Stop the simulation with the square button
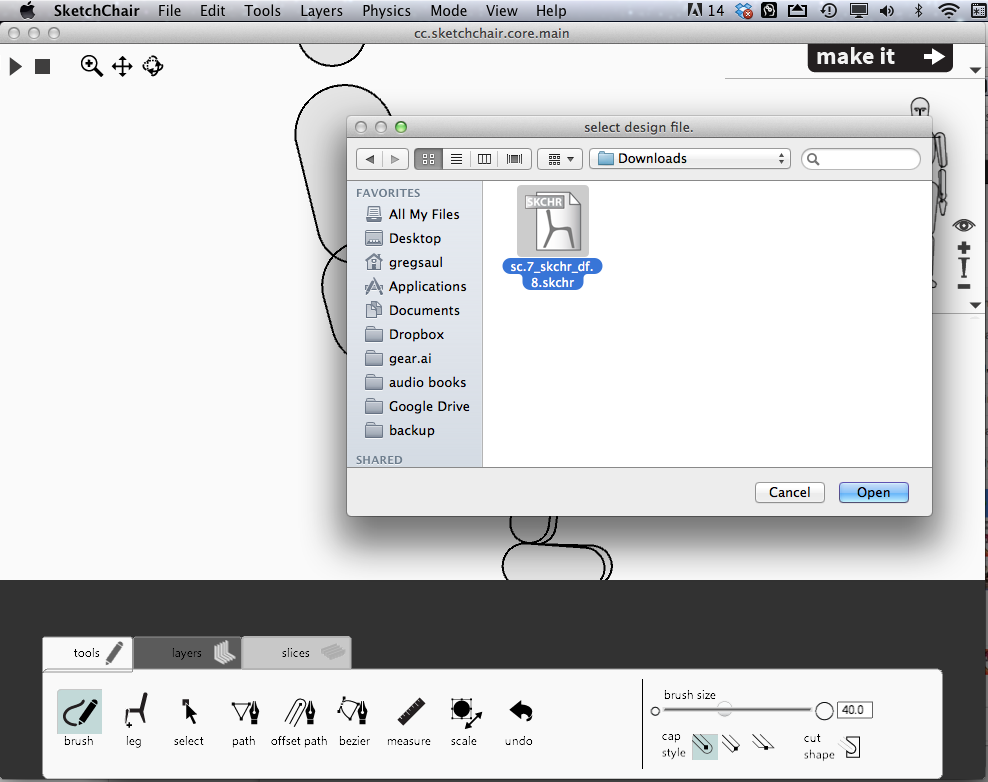The image size is (988, 782). coord(42,66)
